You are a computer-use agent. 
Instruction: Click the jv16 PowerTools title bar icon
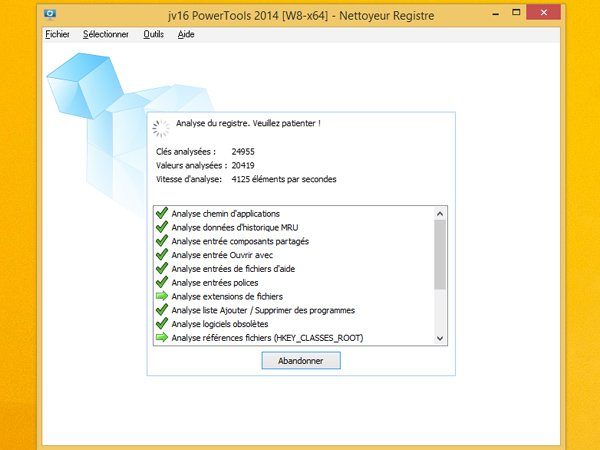[x=50, y=15]
